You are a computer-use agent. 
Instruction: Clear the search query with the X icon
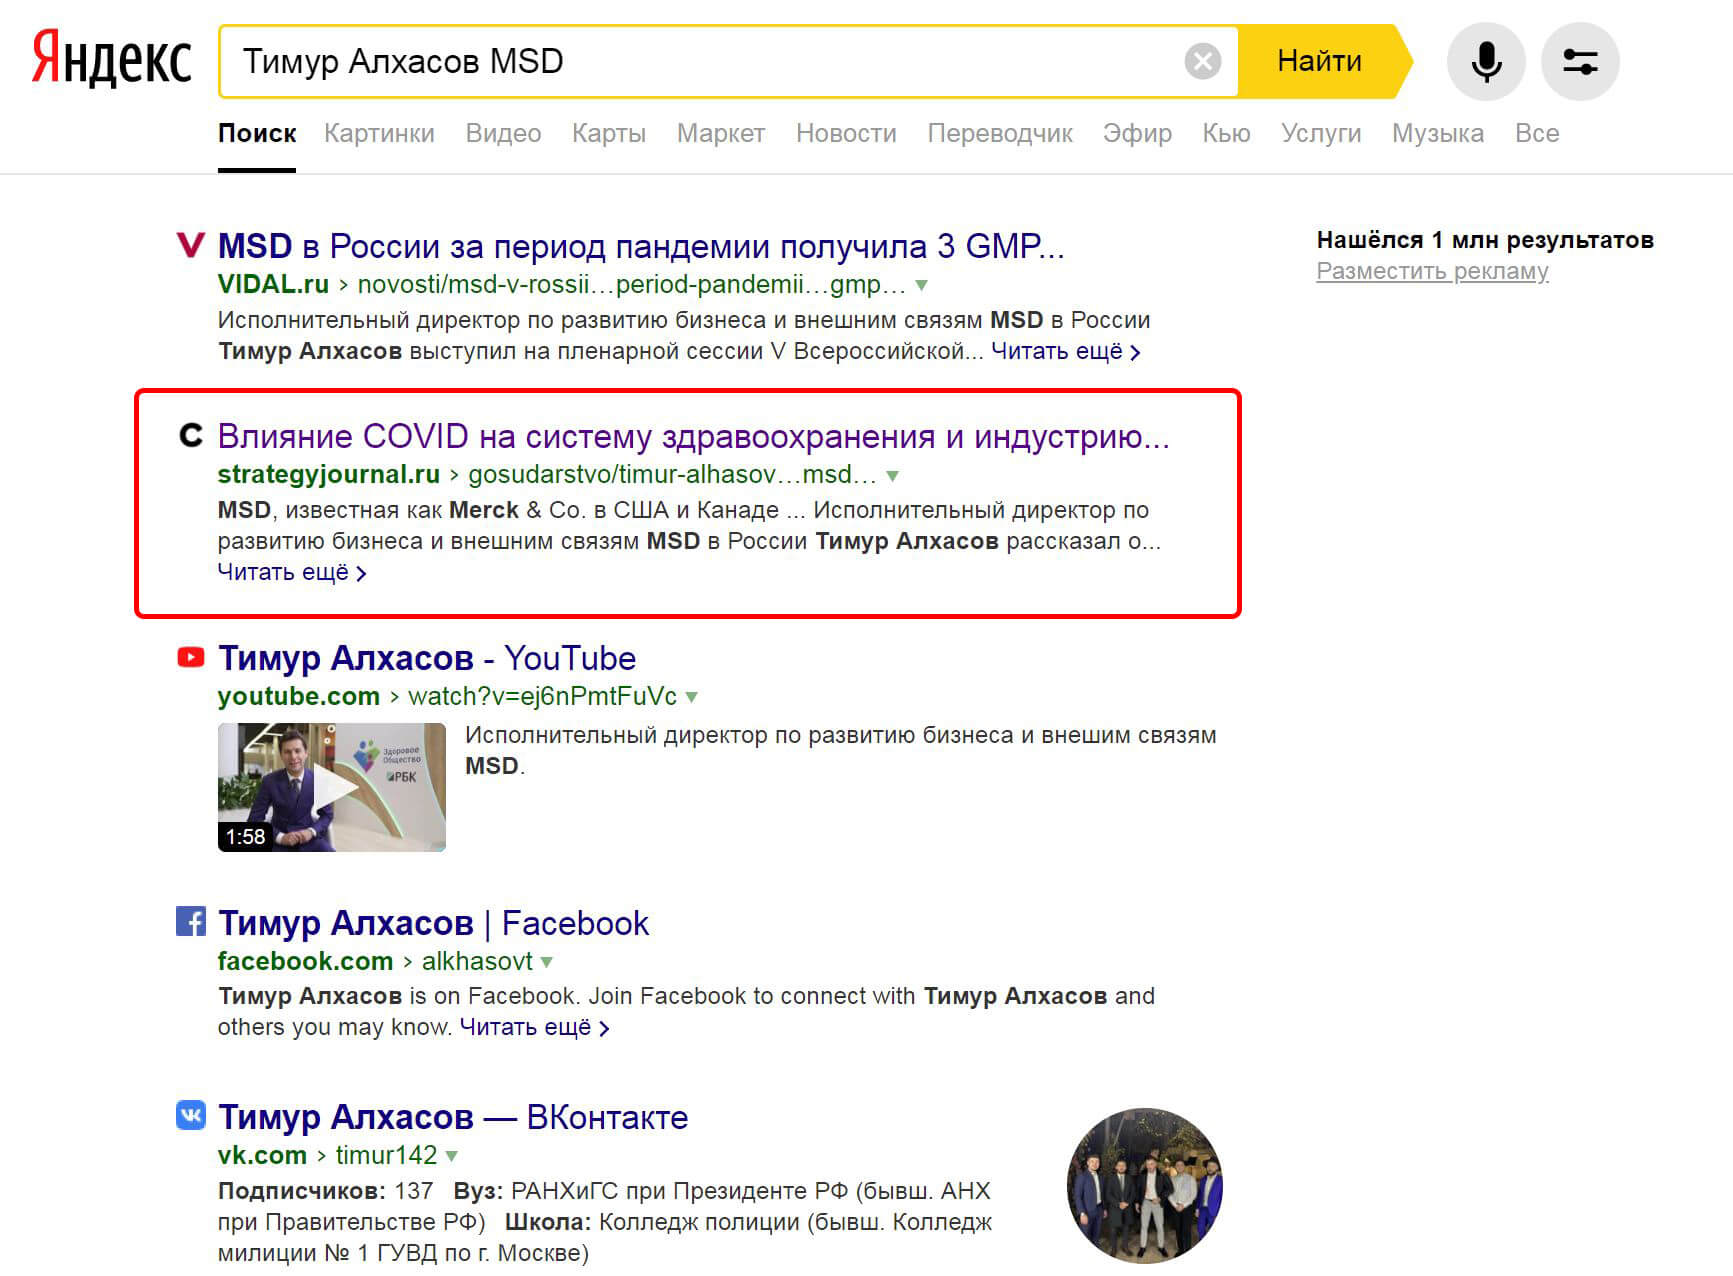[x=1203, y=62]
